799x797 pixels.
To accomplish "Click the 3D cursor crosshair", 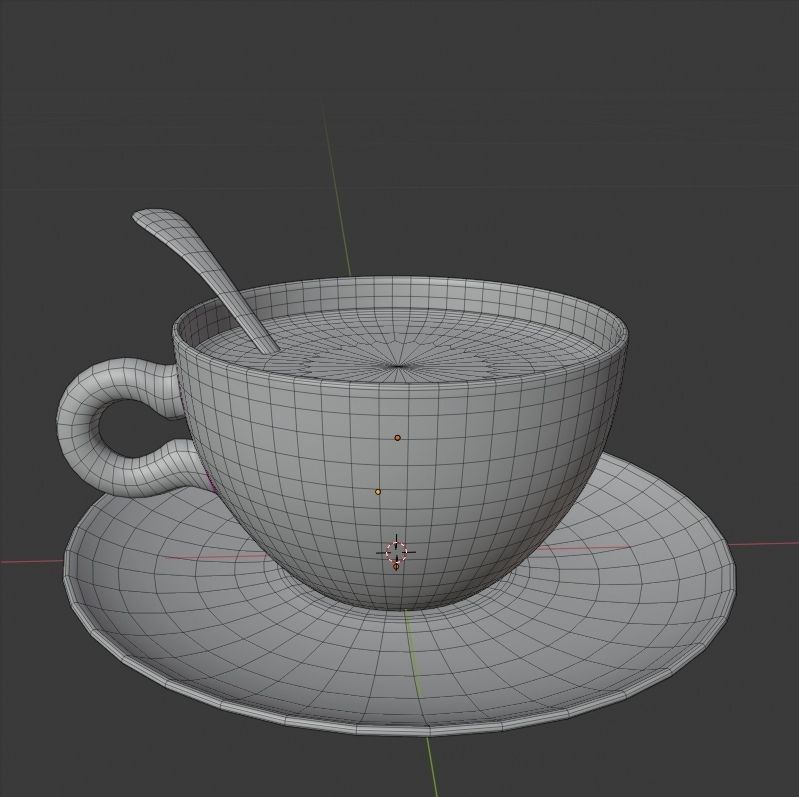I will [x=396, y=552].
